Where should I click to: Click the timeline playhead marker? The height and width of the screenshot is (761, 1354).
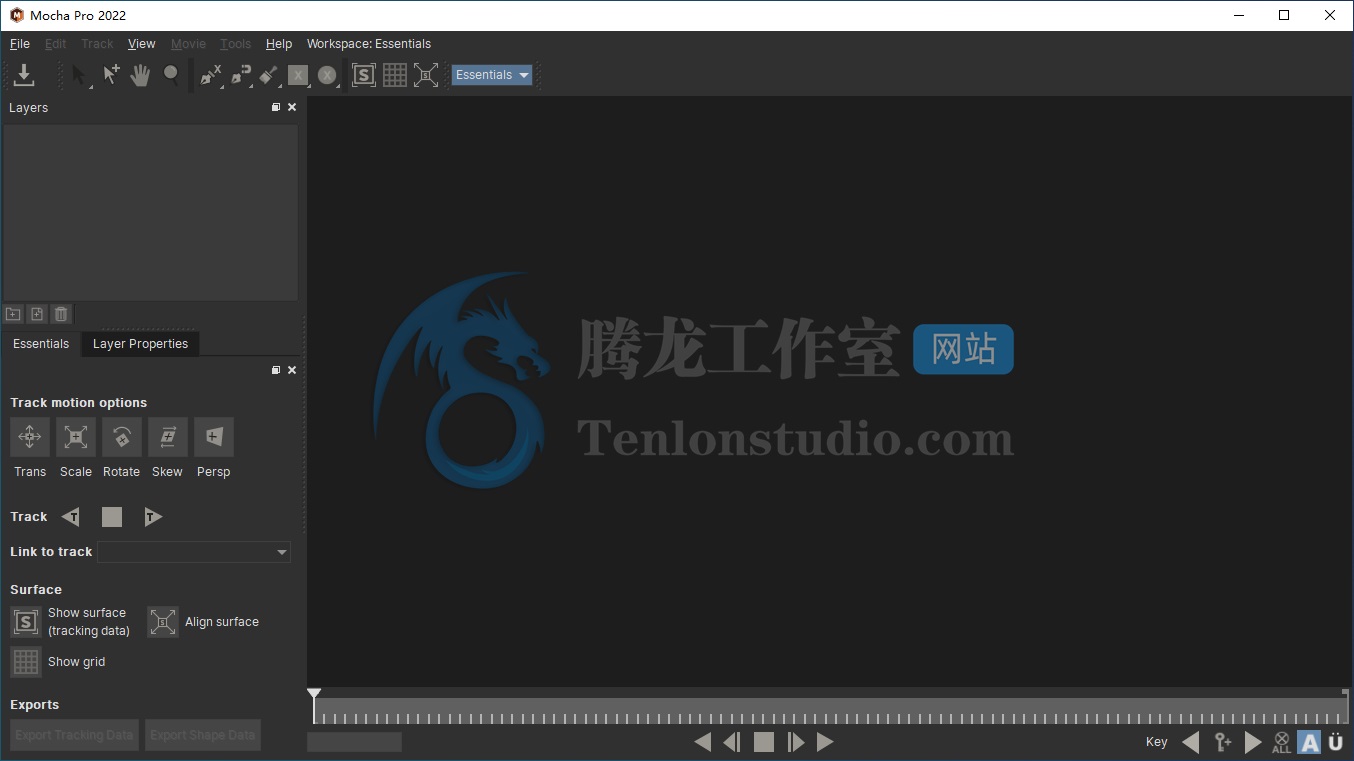coord(314,693)
